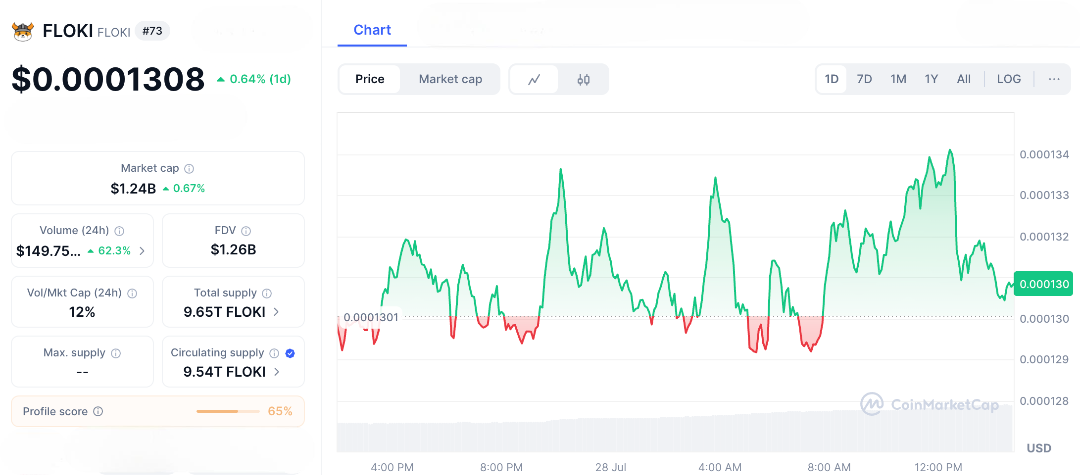
Task: Click the Profile score progress bar
Action: click(x=227, y=411)
